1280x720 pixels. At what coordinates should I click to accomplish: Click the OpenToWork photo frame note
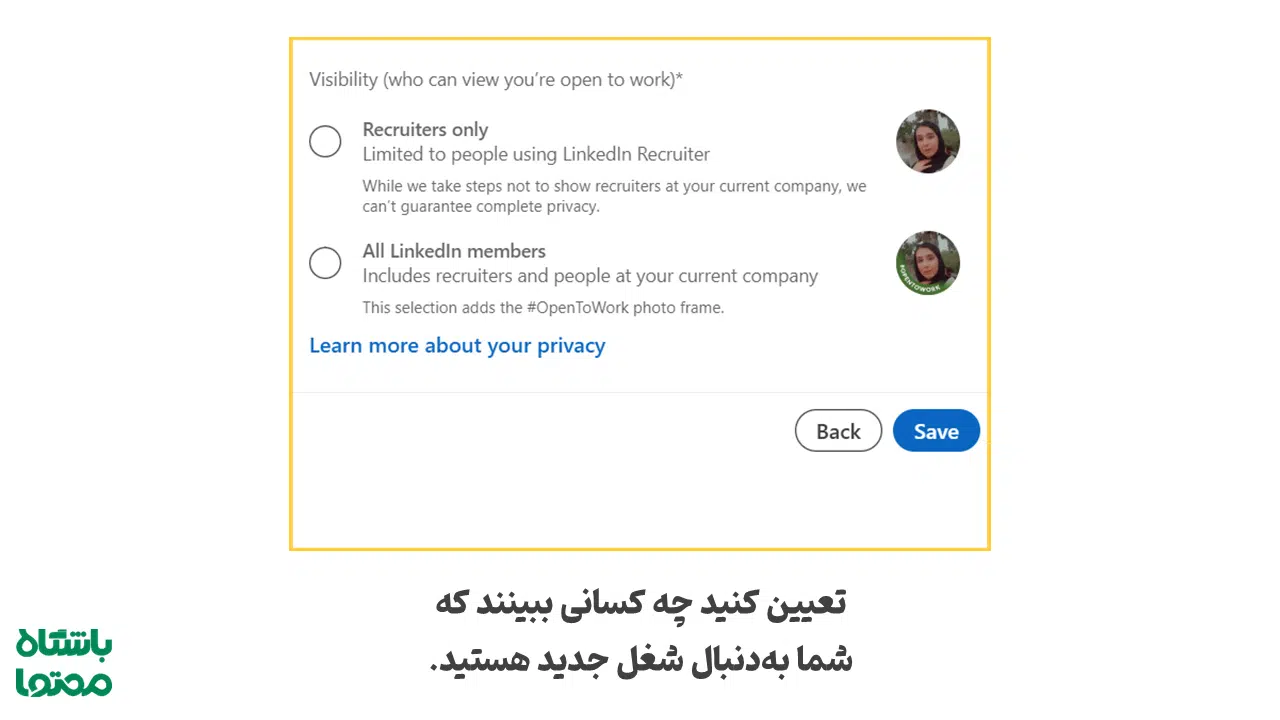(x=543, y=307)
